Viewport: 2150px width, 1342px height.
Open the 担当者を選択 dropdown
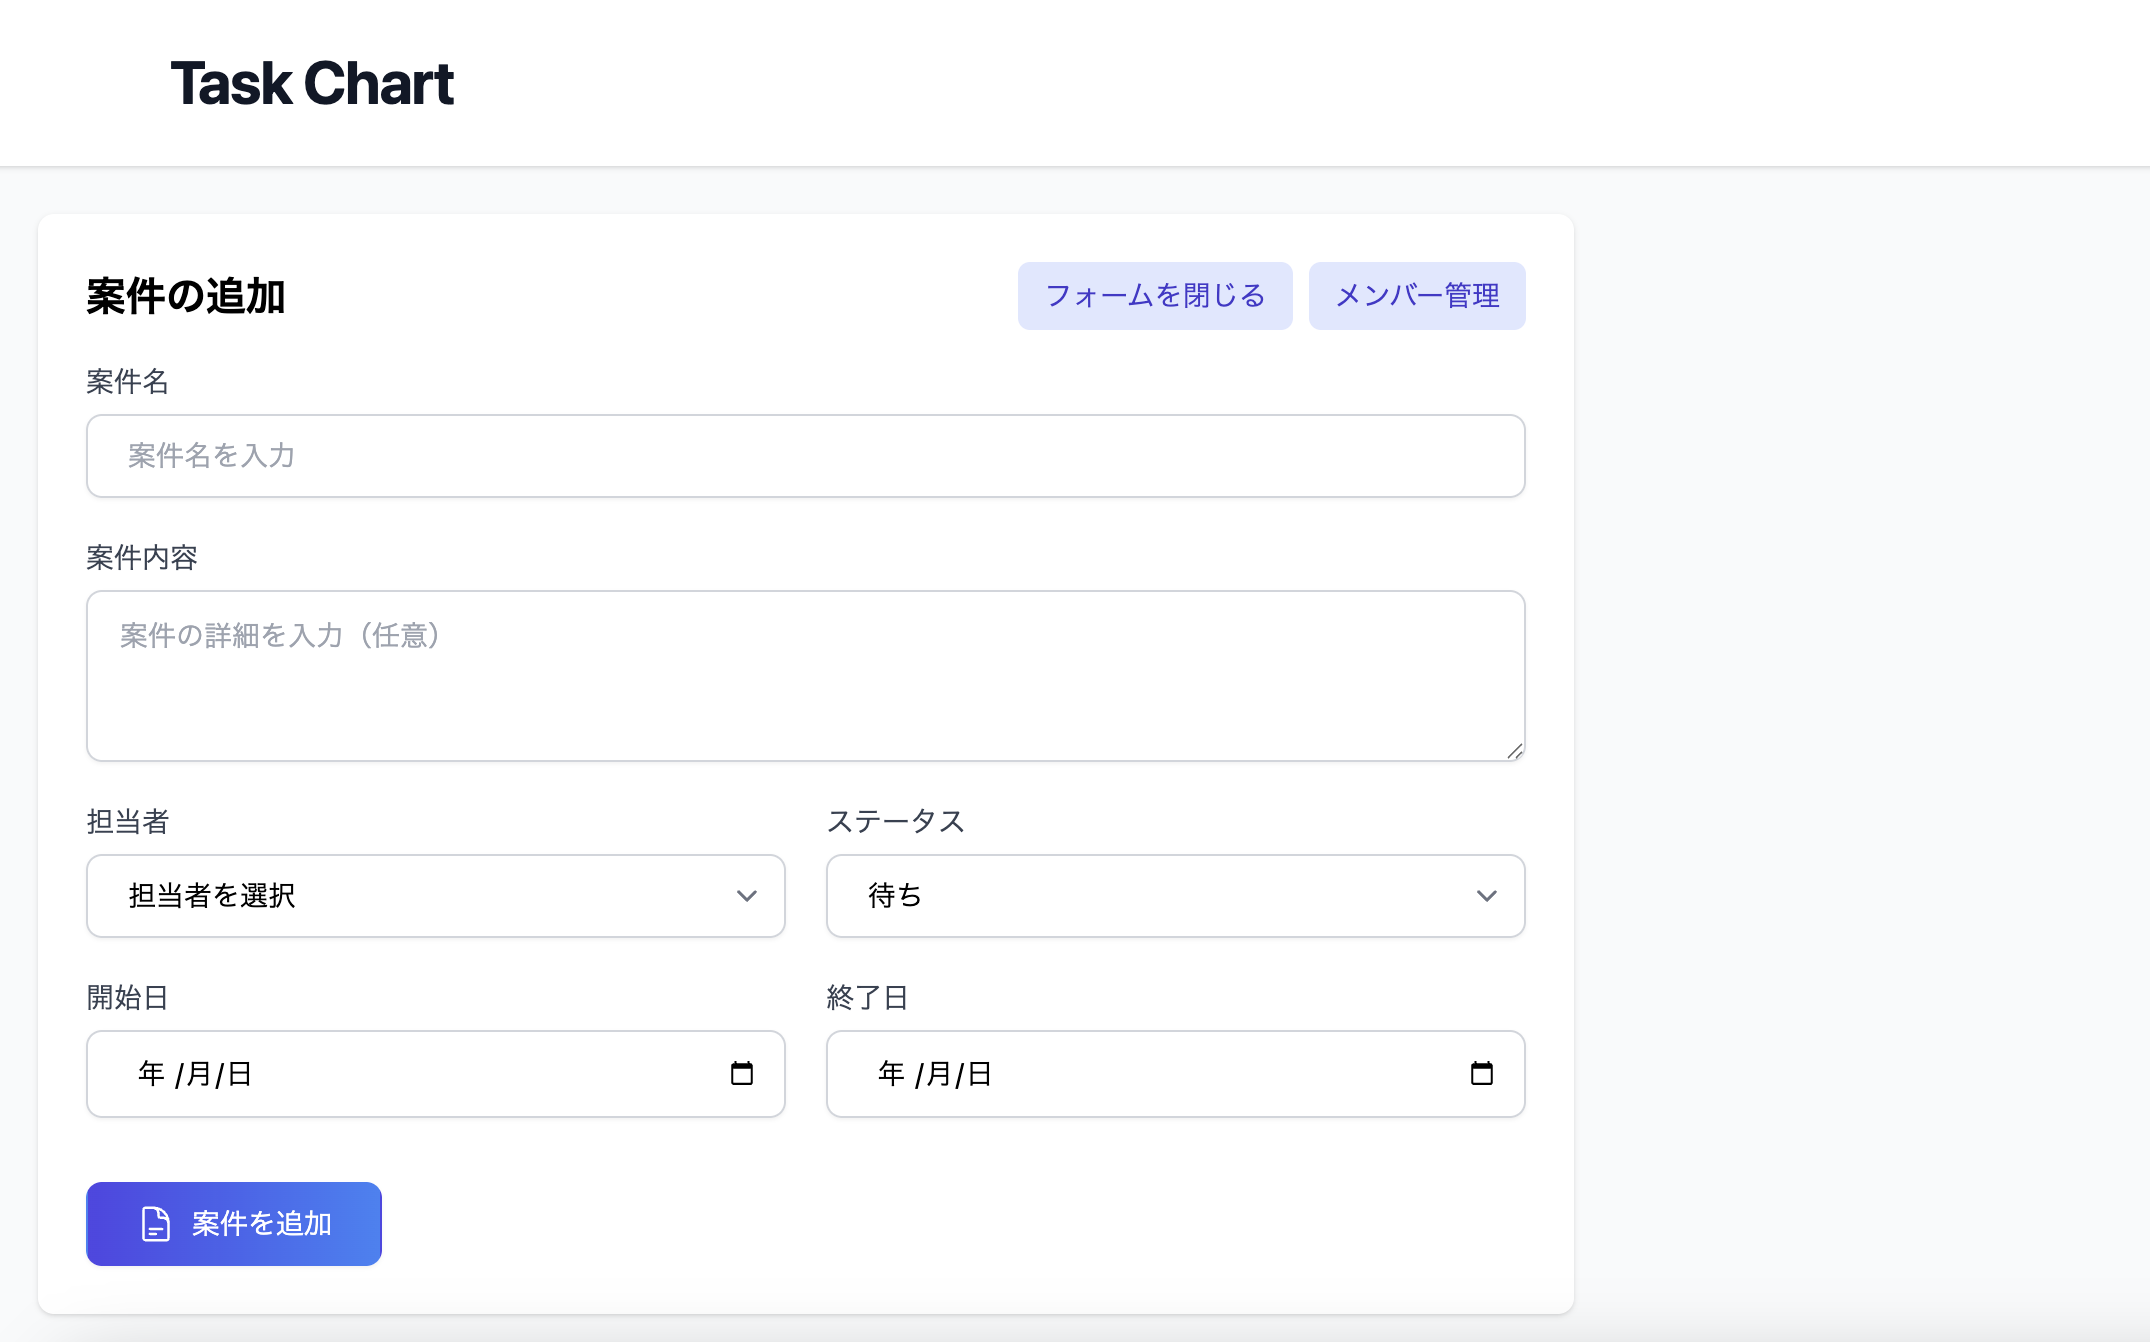[435, 896]
